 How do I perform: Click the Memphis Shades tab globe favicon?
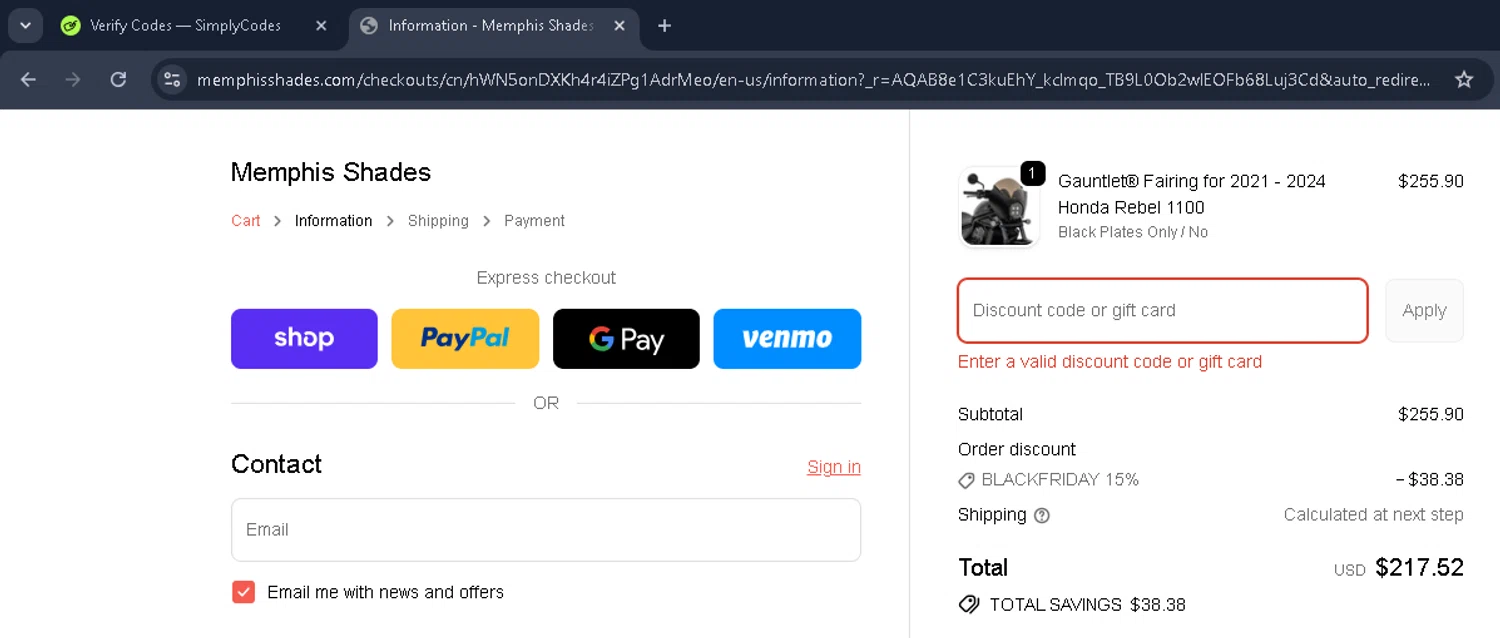[x=368, y=26]
